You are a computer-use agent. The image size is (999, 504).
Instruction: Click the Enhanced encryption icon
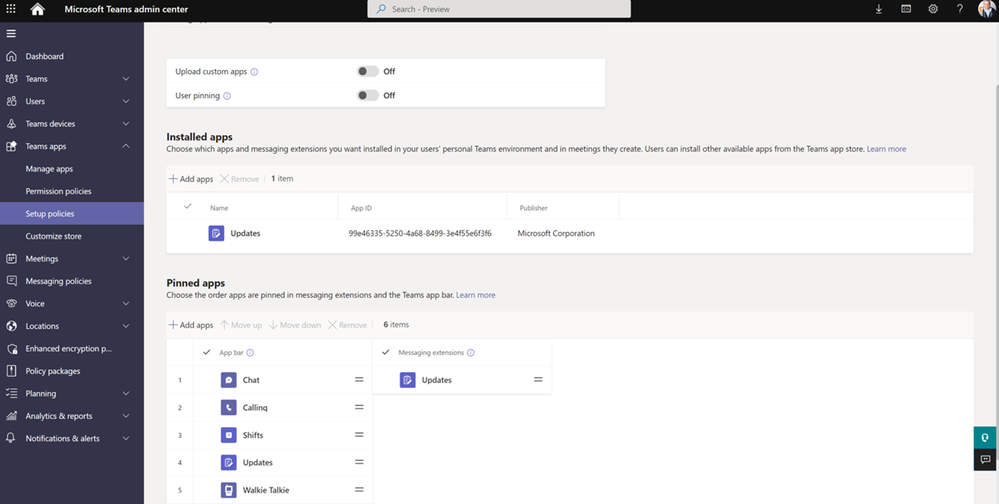(x=11, y=349)
